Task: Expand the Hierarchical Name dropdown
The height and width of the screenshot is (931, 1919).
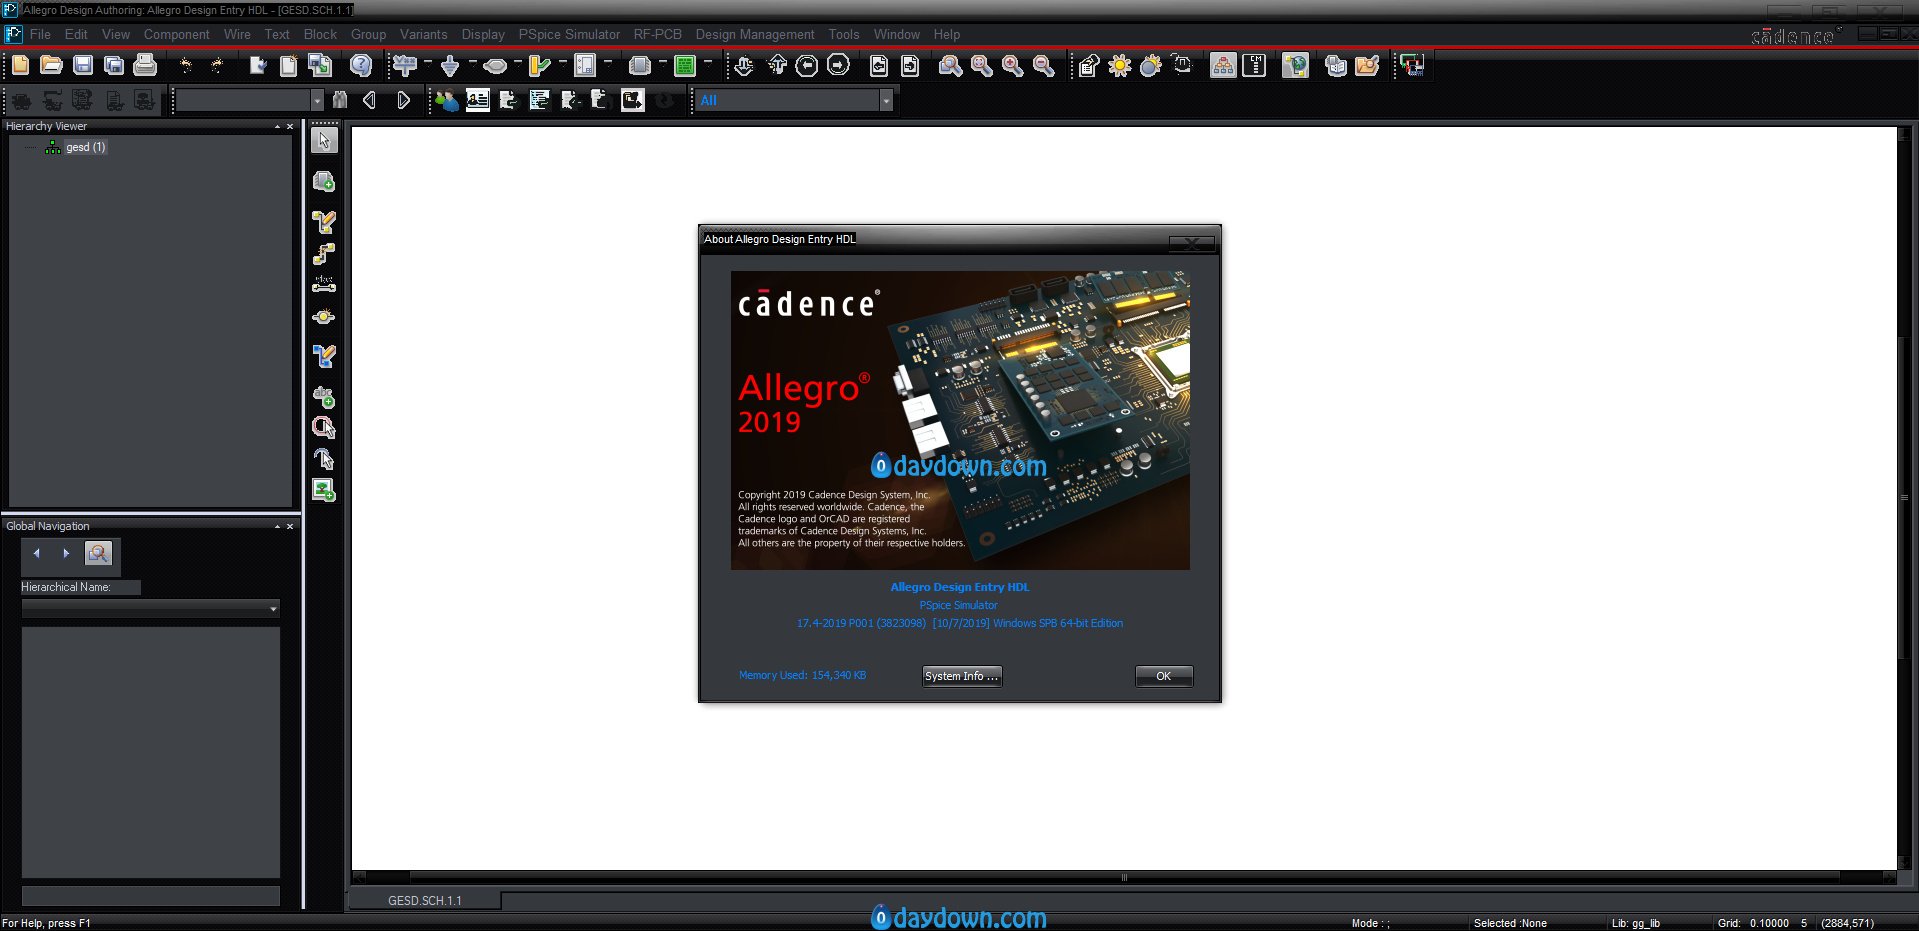Action: [x=273, y=608]
